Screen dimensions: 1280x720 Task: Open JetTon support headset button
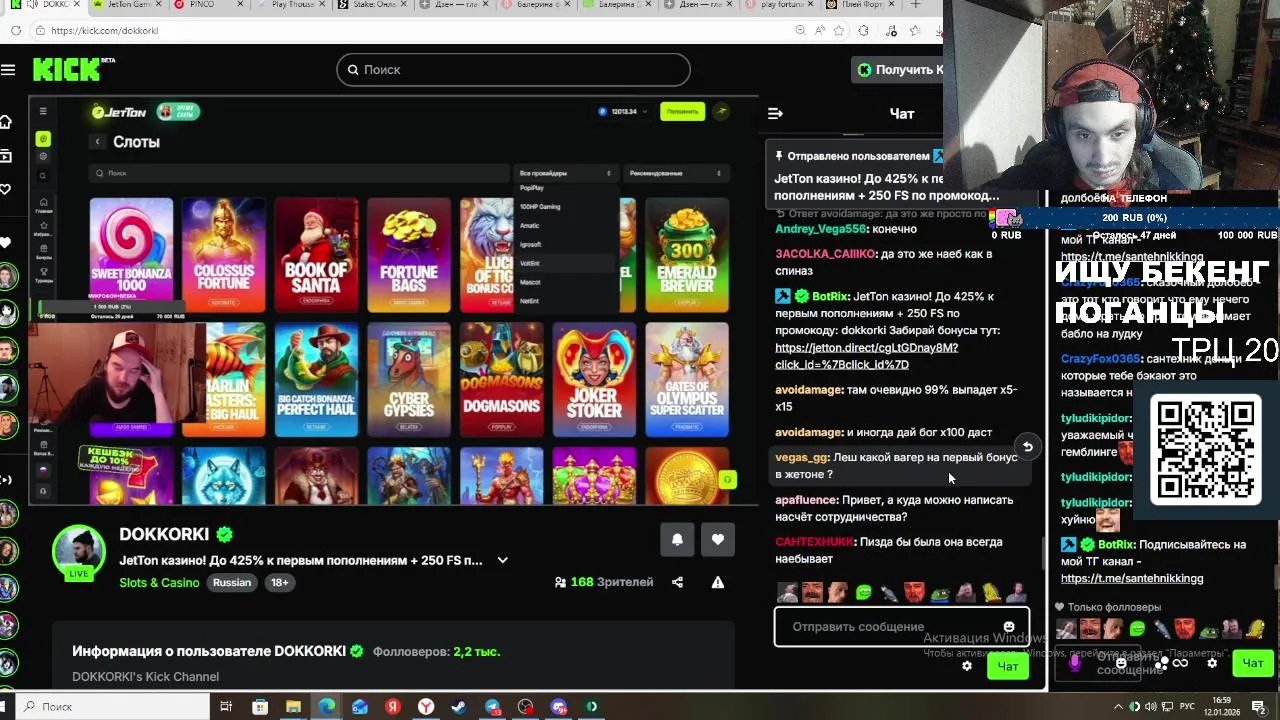[x=727, y=480]
